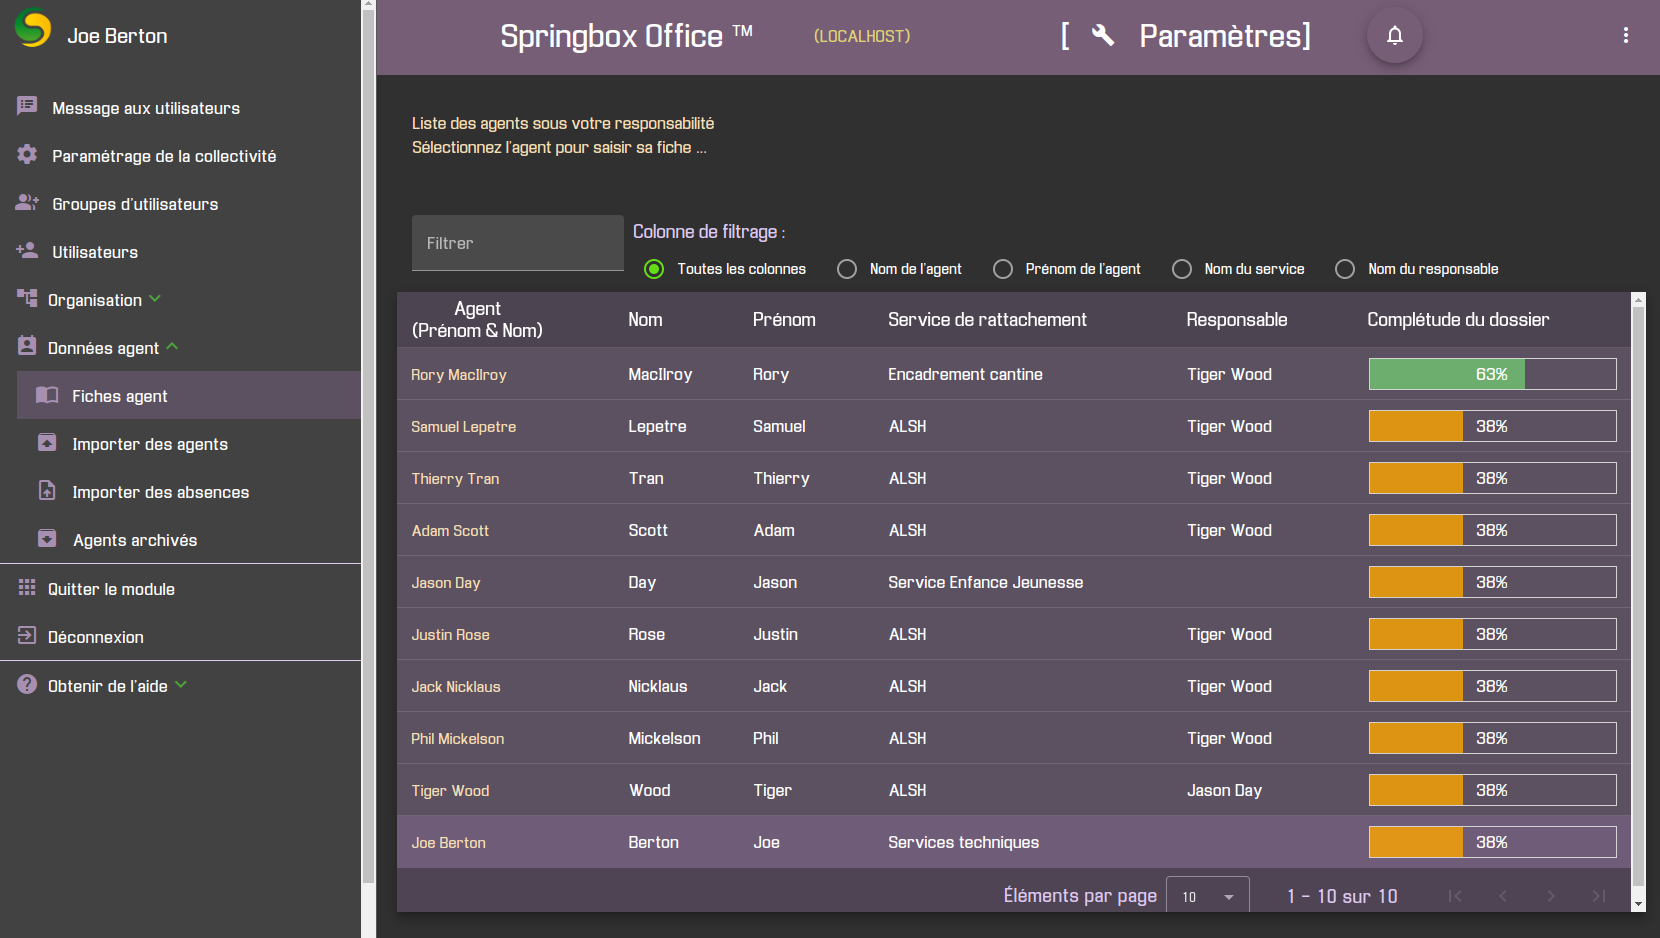
Task: Open Message aux utilisateurs menu item
Action: 146,108
